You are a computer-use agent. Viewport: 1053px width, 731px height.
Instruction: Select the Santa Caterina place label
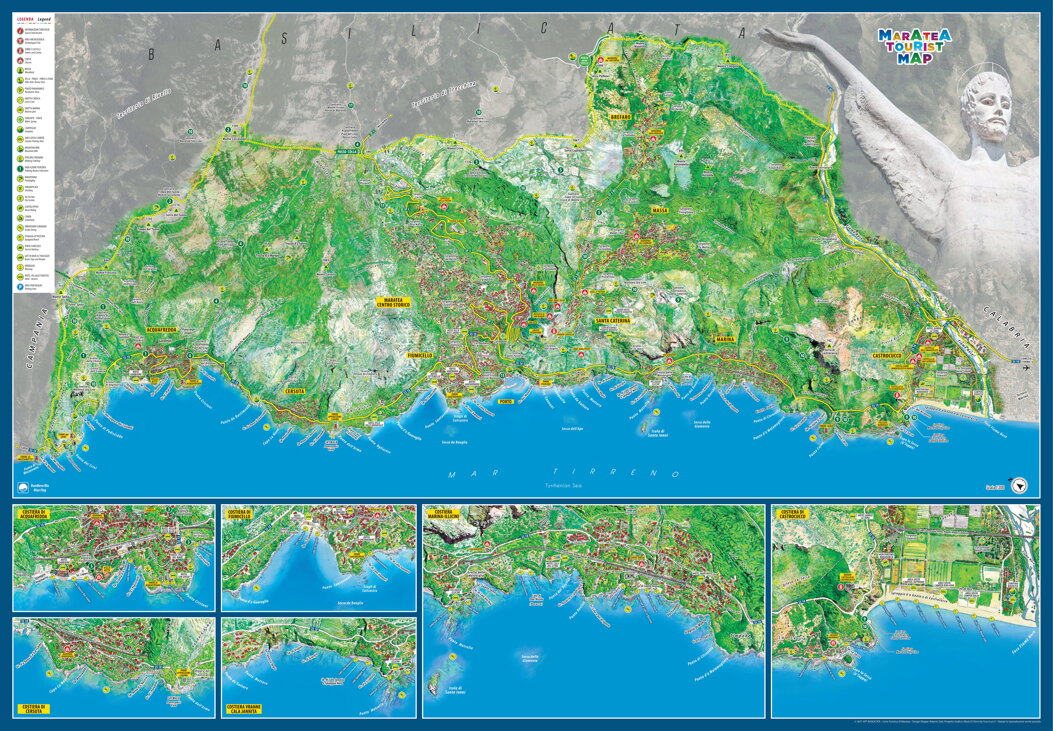click(x=613, y=321)
